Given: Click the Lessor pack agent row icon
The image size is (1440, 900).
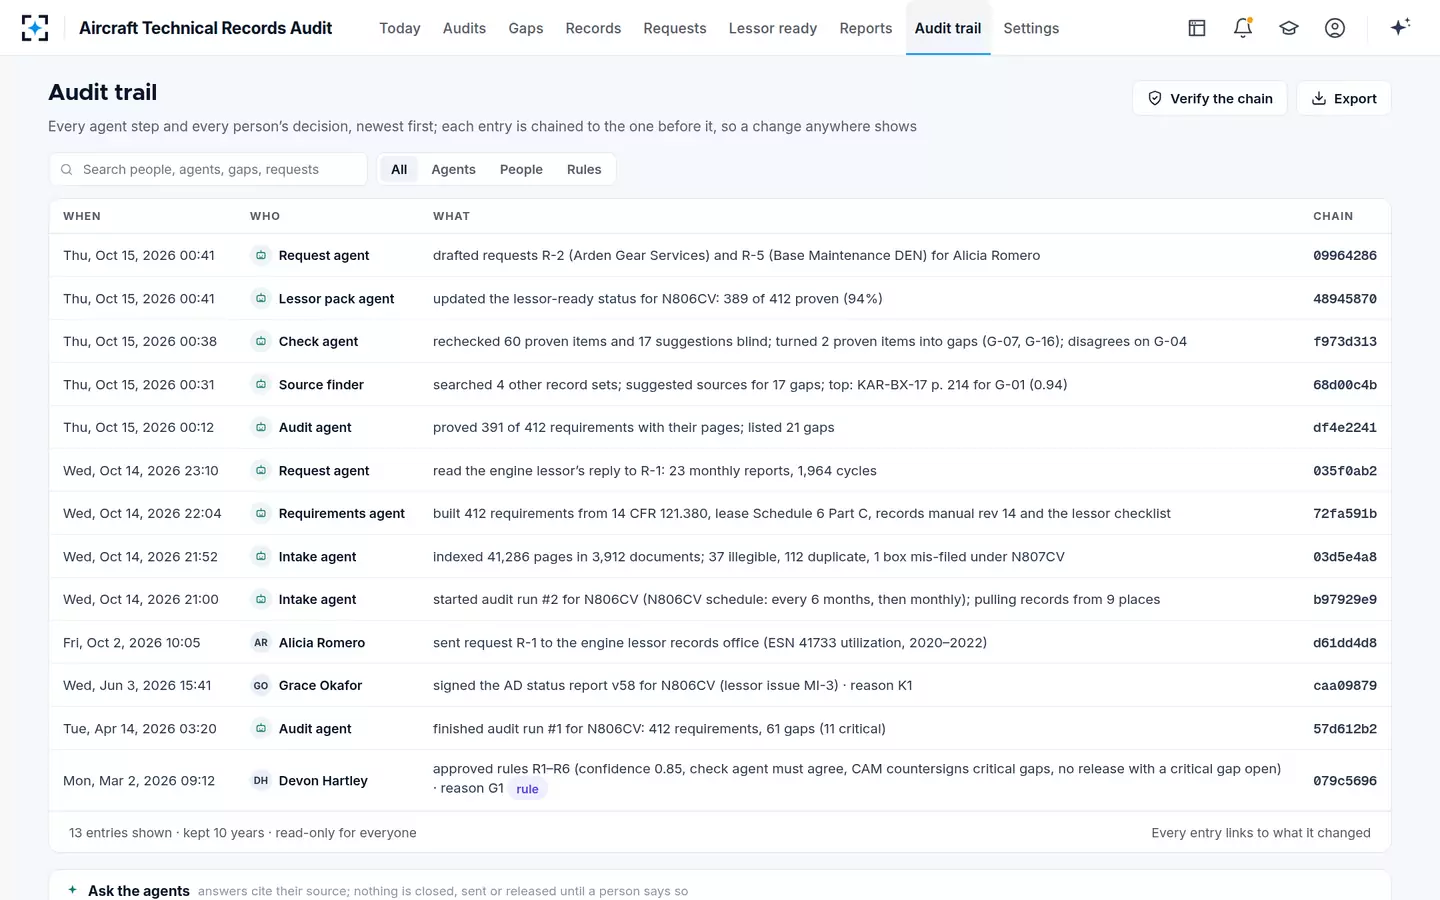Looking at the screenshot, I should (x=261, y=298).
